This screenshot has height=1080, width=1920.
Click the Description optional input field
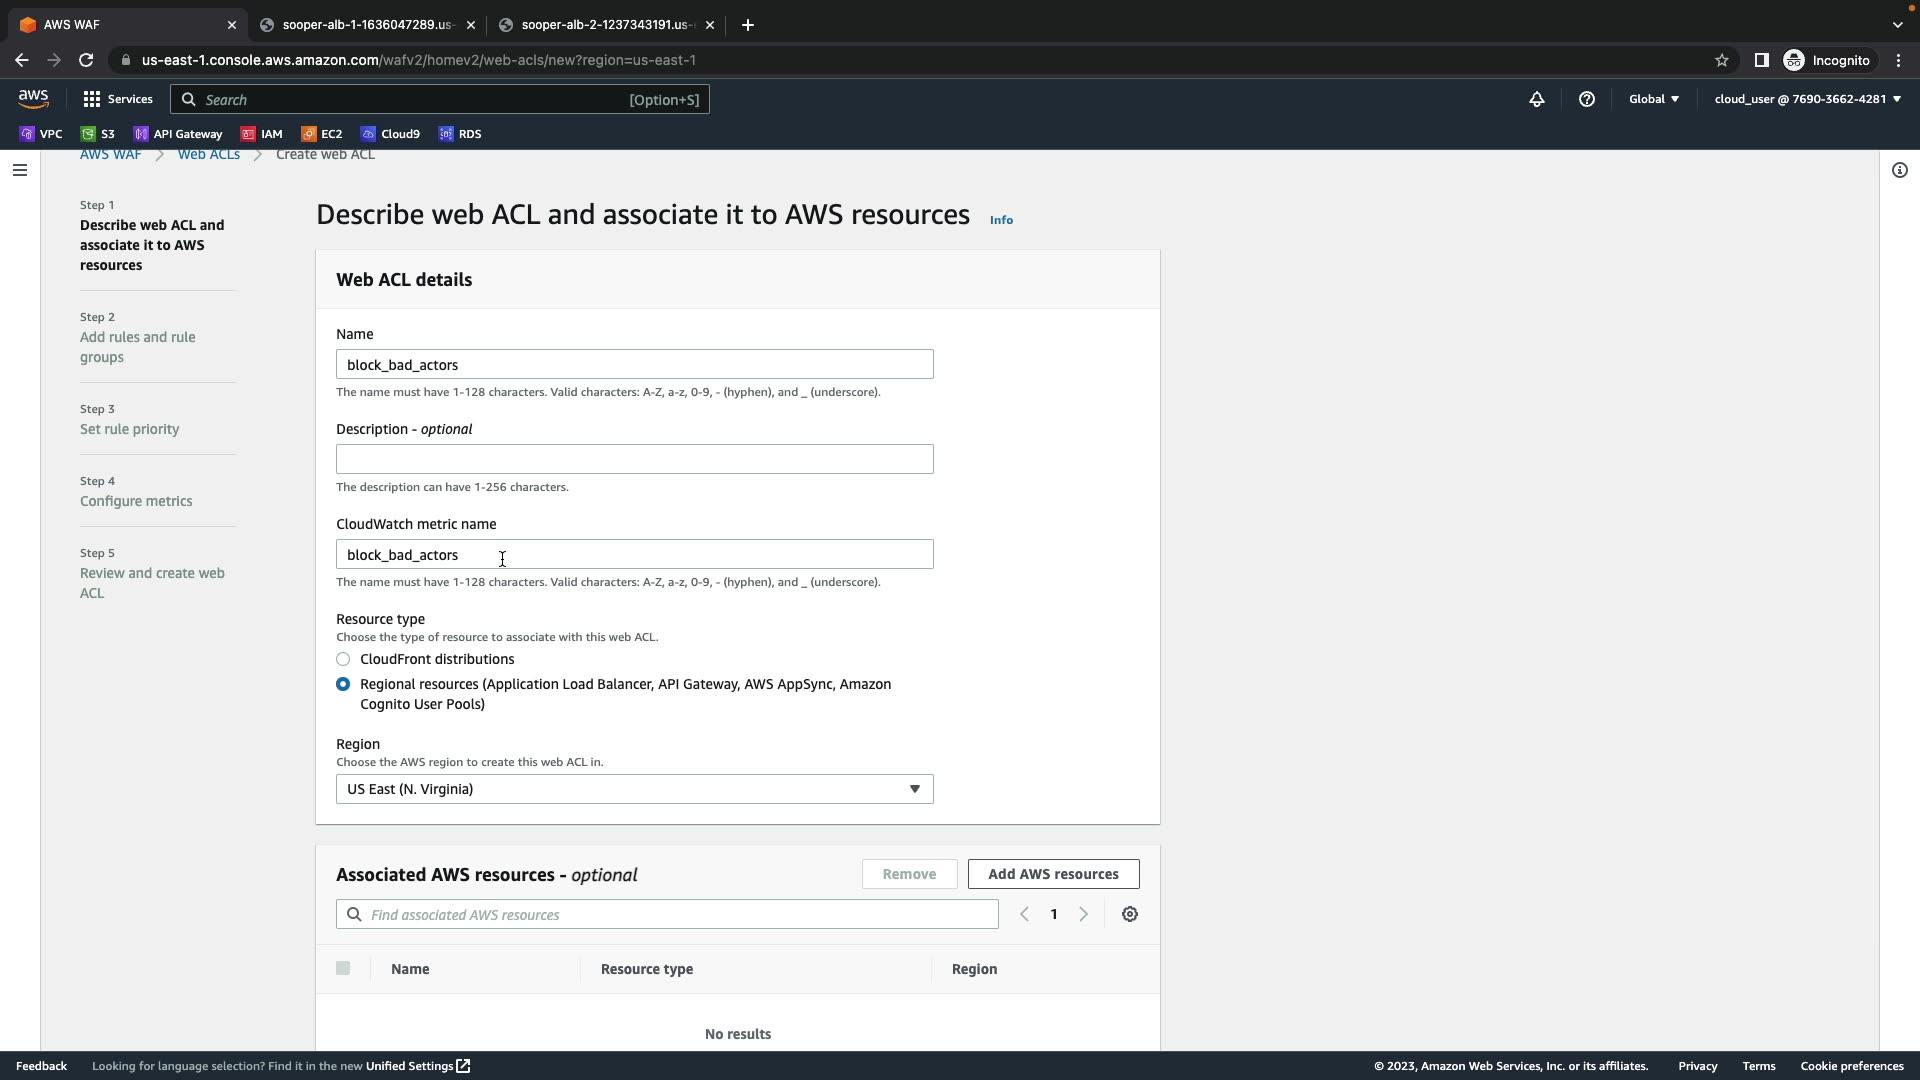(x=634, y=459)
